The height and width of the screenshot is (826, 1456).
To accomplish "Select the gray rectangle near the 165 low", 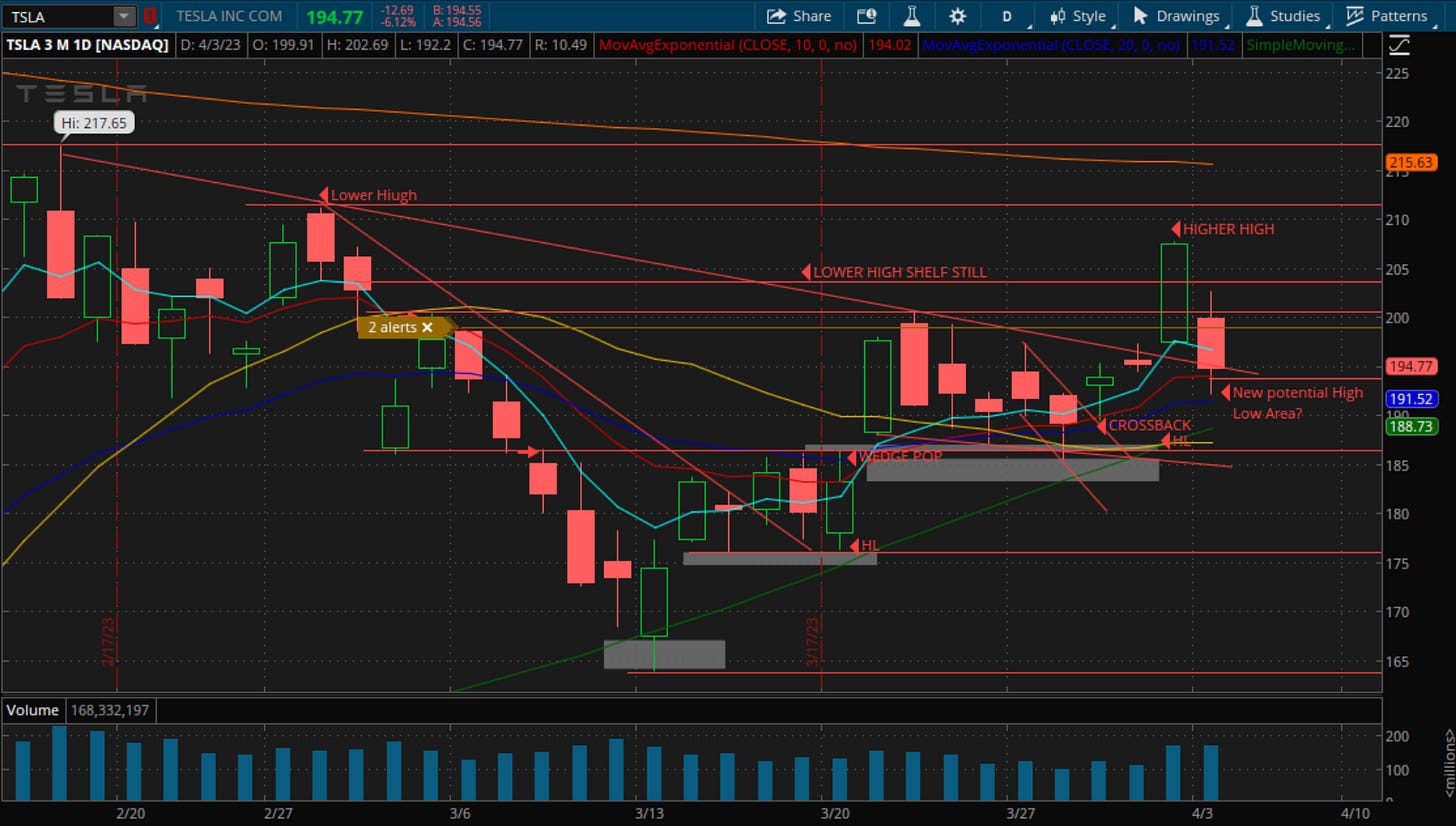I will [x=664, y=654].
